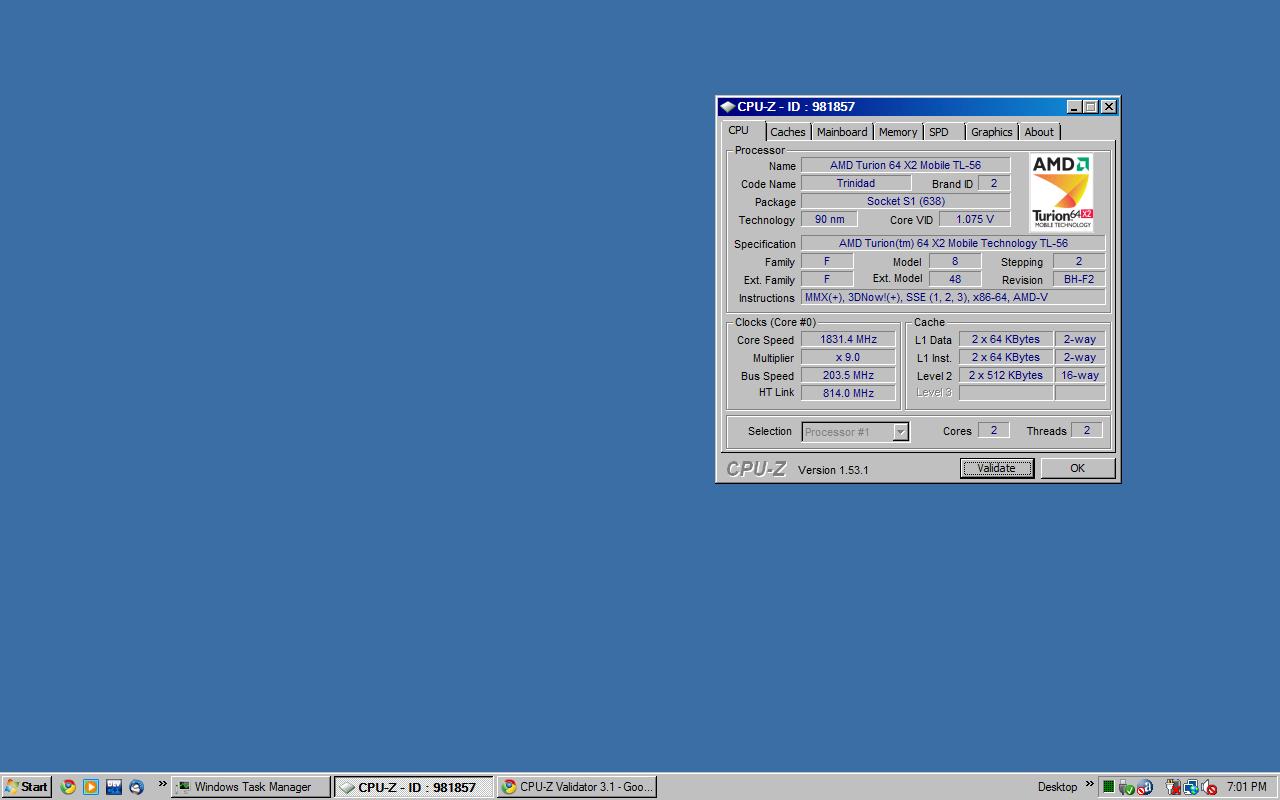Click the blue 'a' blocked tray icon
The width and height of the screenshot is (1280, 800).
pos(1145,787)
